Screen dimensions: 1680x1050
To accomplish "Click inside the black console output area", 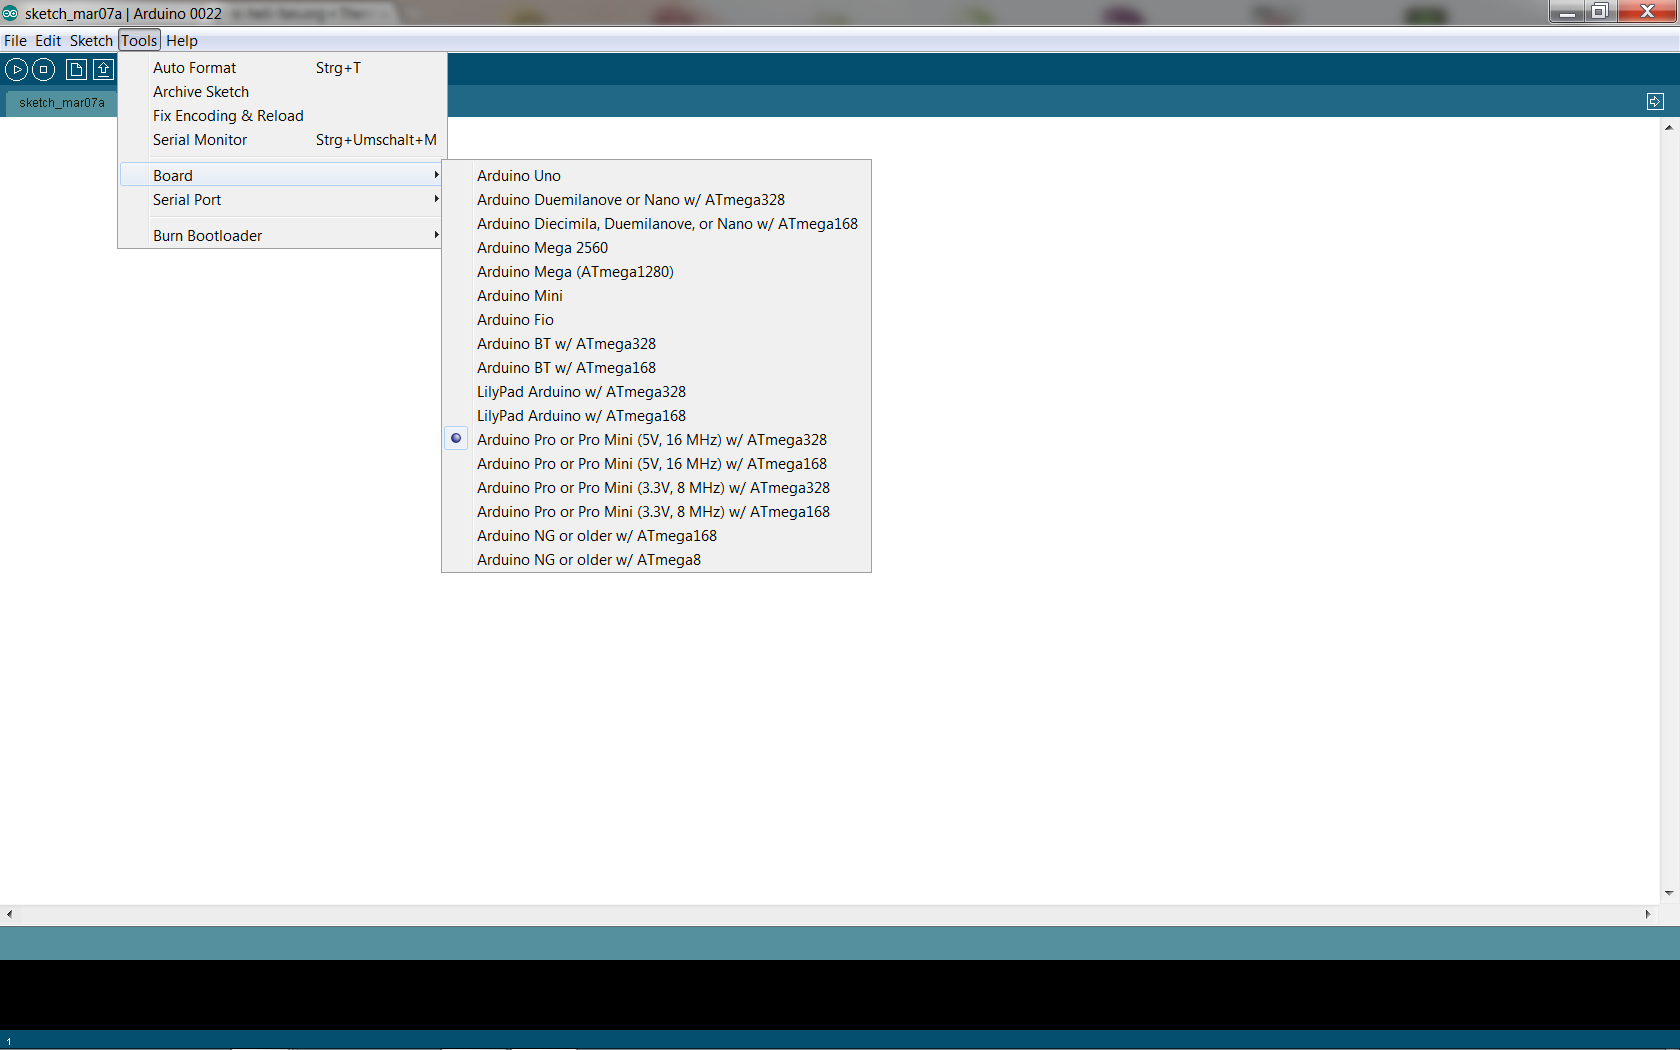I will (x=840, y=994).
